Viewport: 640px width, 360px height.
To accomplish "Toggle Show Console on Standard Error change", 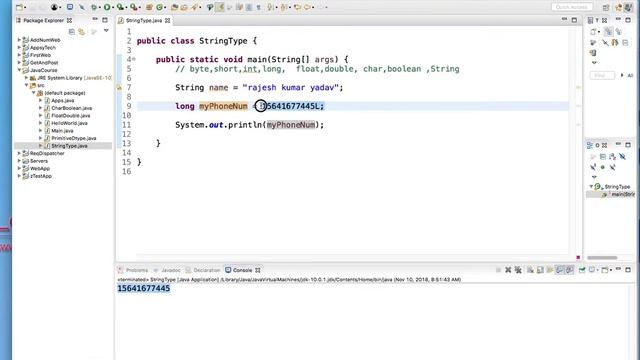I will pyautogui.click(x=570, y=270).
